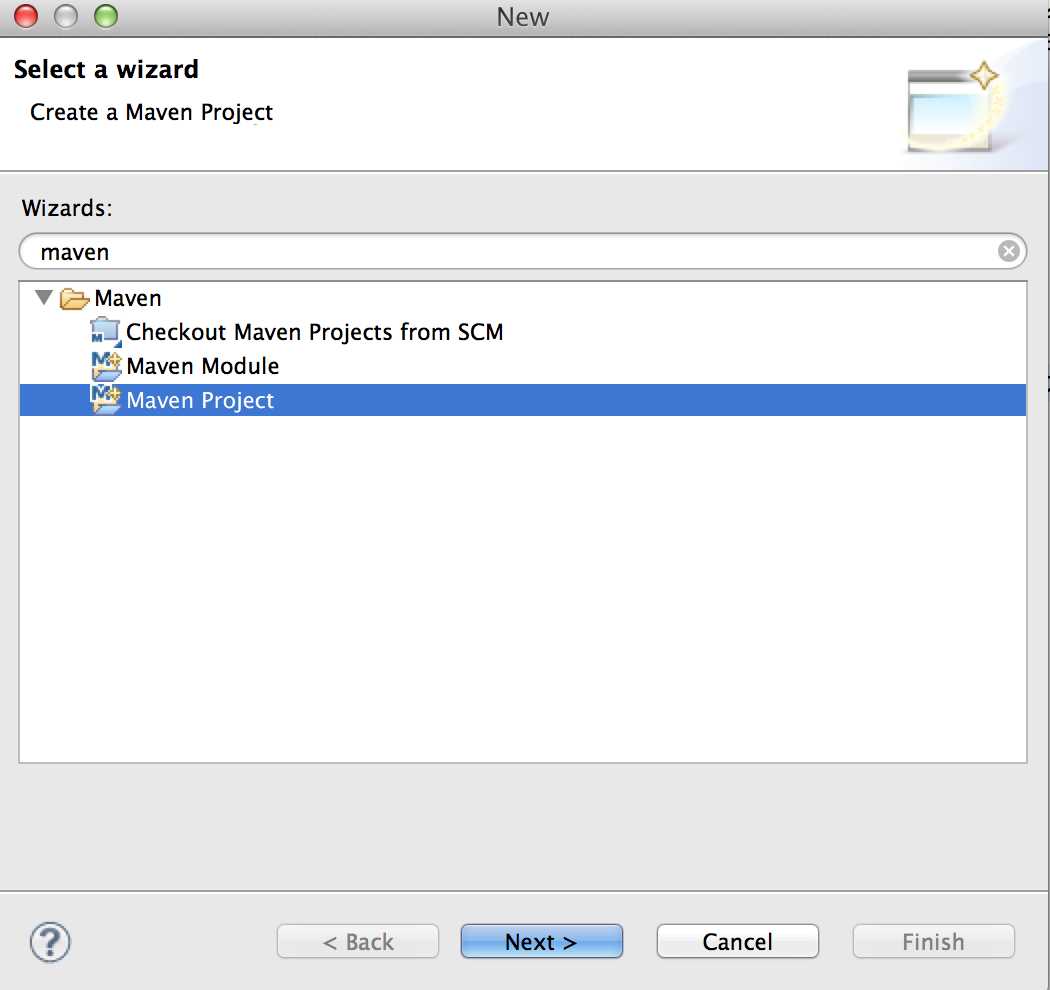Collapse the Maven tree category
Screen dimensions: 1050x990
click(44, 297)
